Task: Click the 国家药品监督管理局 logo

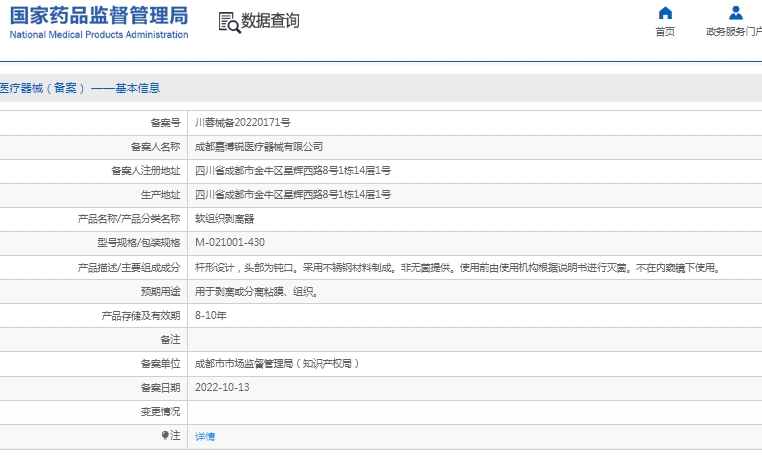Action: [x=99, y=16]
